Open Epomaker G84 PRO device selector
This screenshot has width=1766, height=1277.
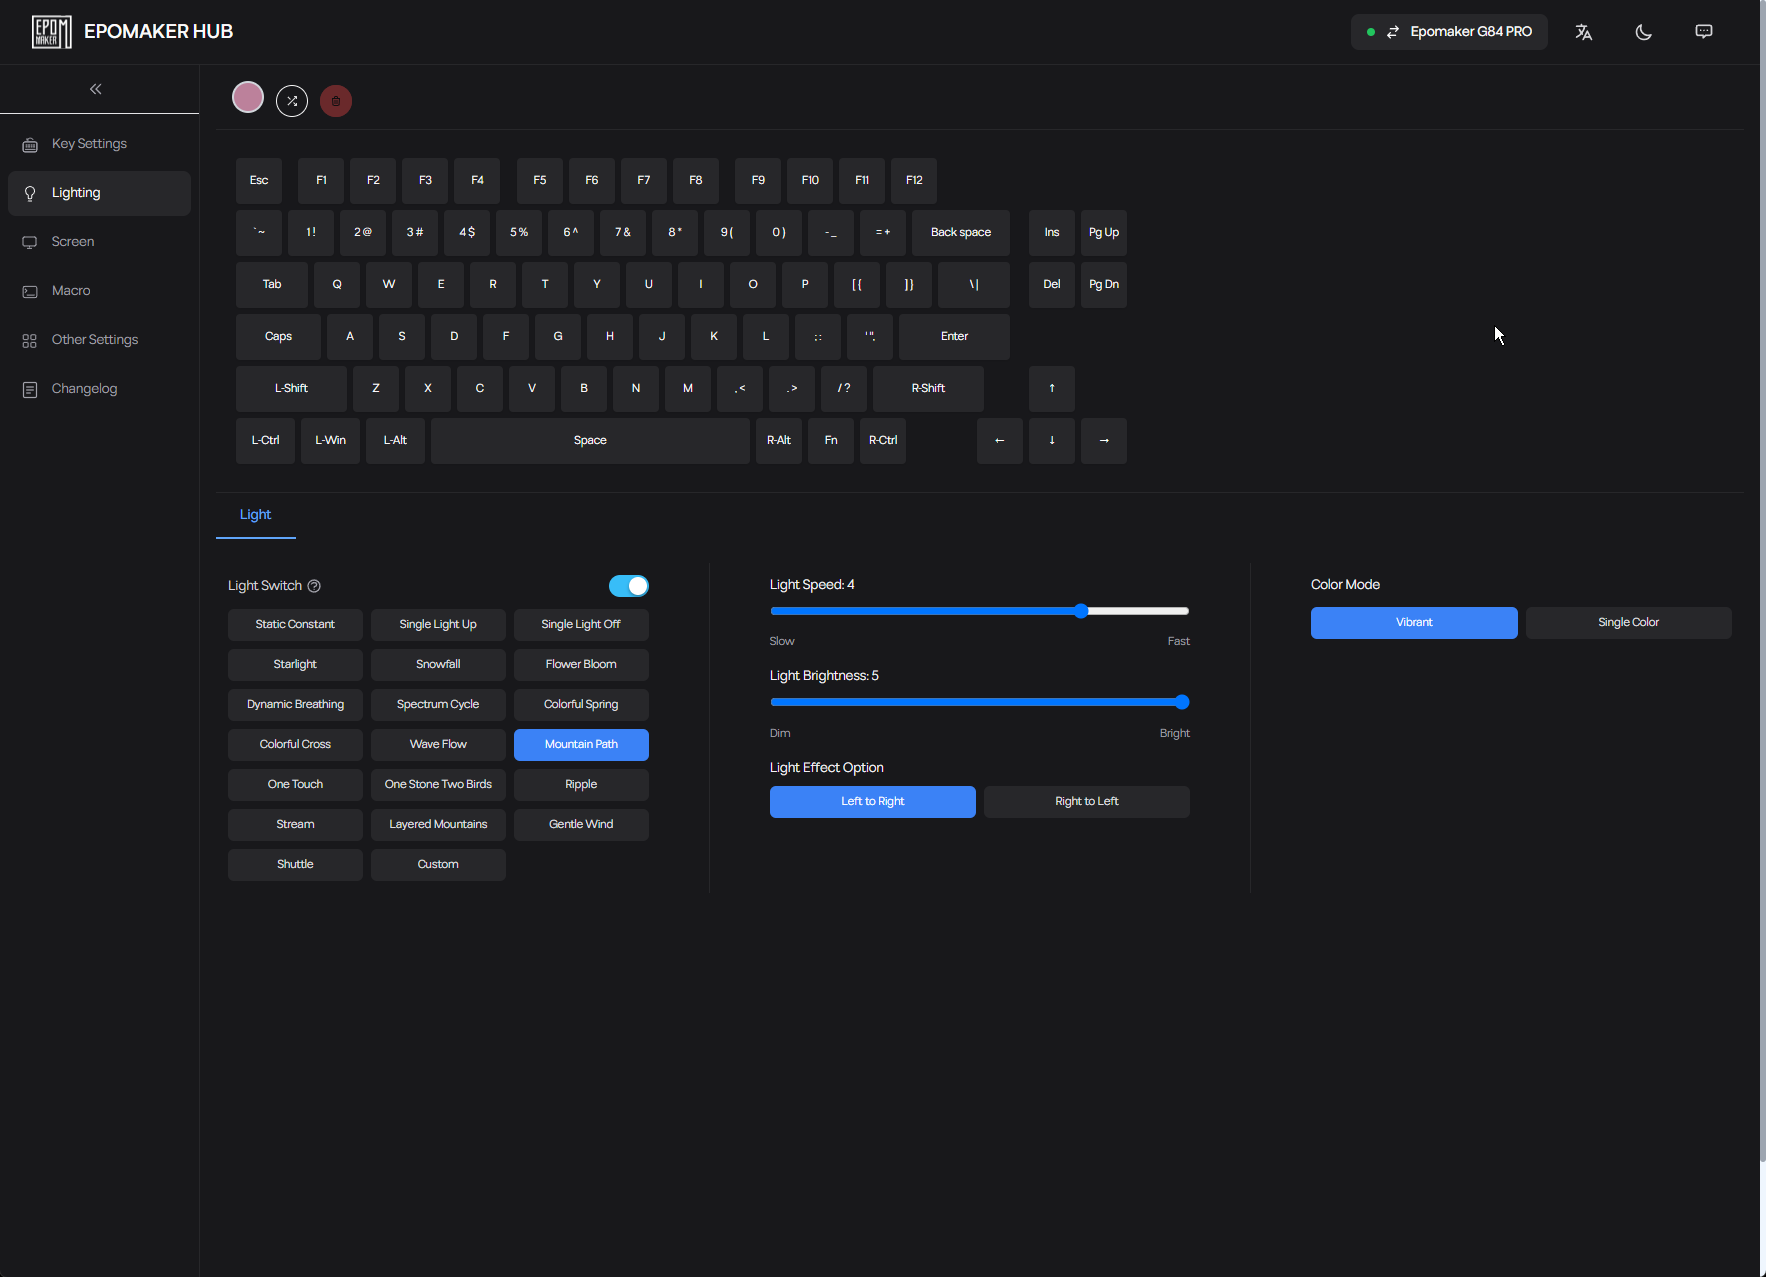[x=1449, y=32]
